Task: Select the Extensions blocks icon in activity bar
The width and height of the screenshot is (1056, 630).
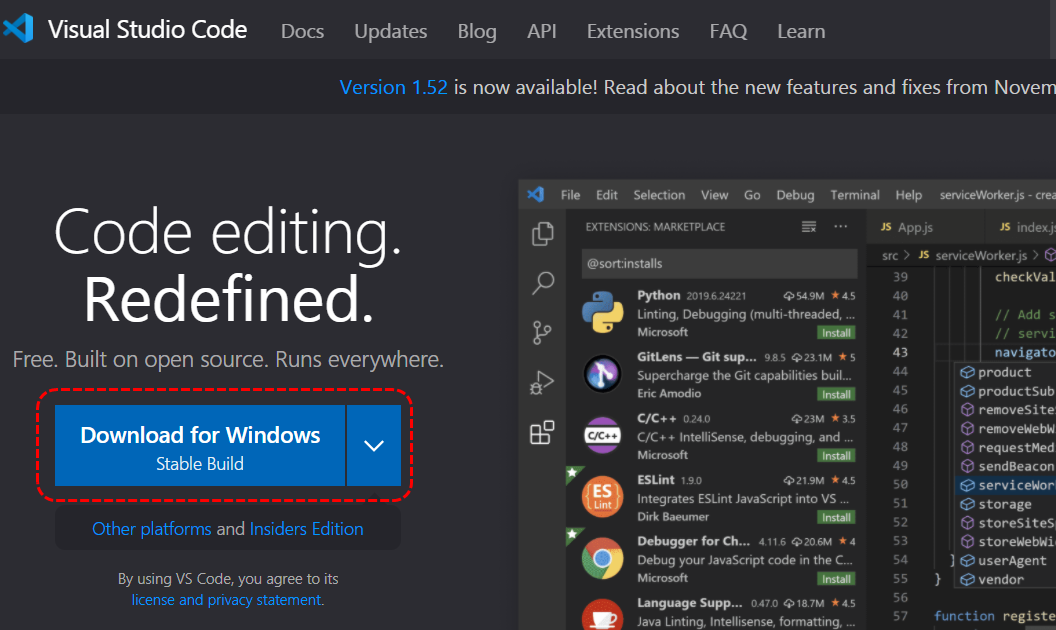Action: [x=542, y=433]
